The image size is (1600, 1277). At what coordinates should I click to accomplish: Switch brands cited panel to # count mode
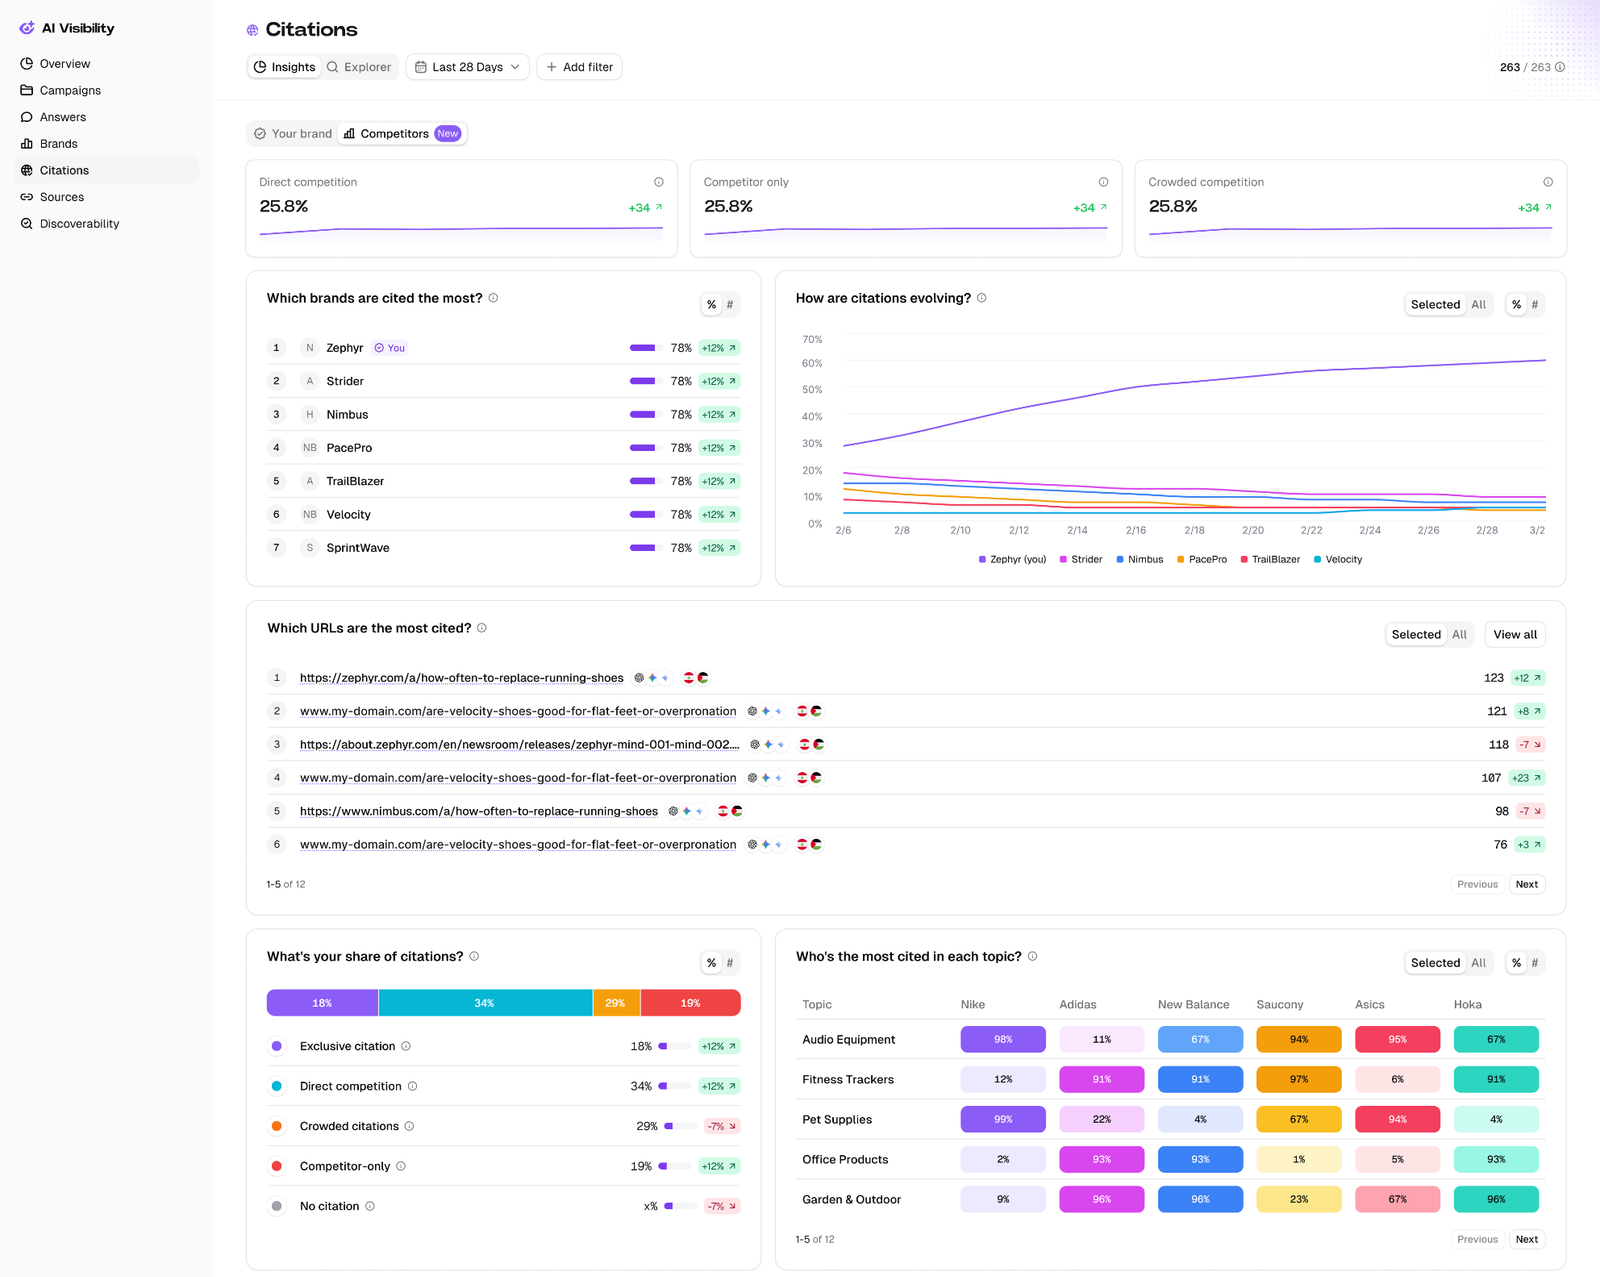[x=730, y=305]
